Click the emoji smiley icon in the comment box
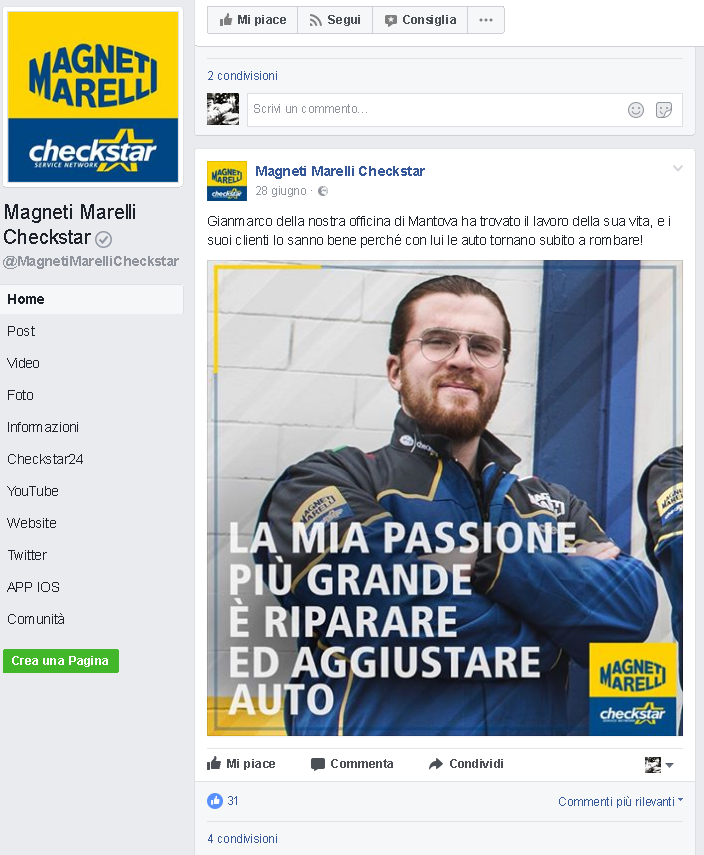The image size is (704, 855). pyautogui.click(x=636, y=110)
